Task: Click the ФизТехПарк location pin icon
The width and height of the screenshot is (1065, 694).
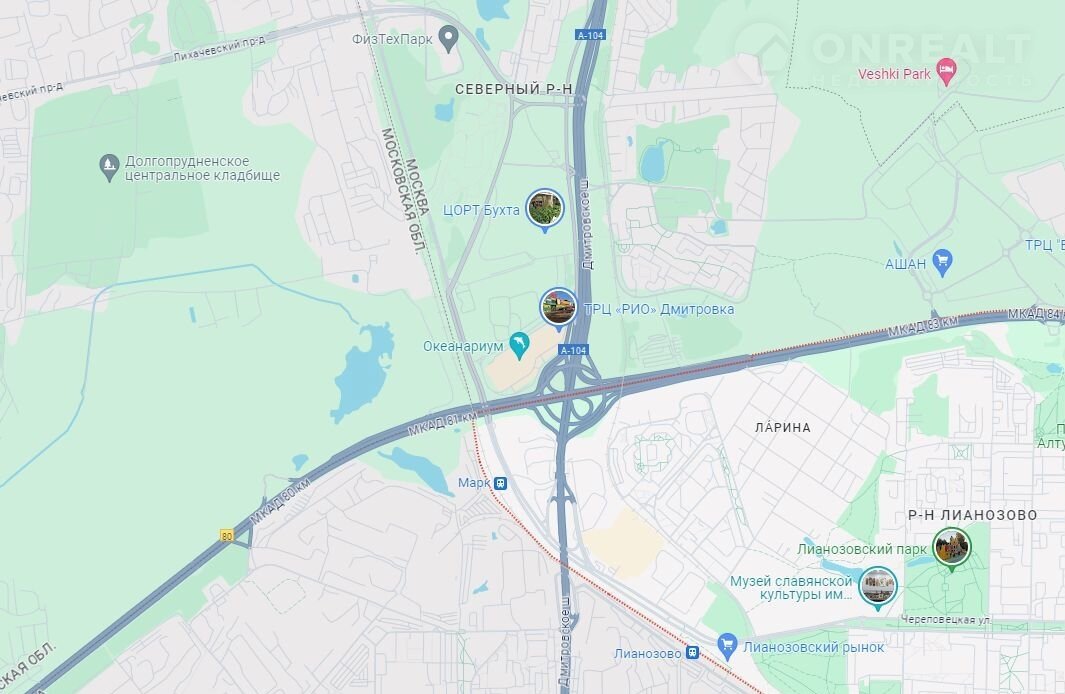Action: pos(448,38)
